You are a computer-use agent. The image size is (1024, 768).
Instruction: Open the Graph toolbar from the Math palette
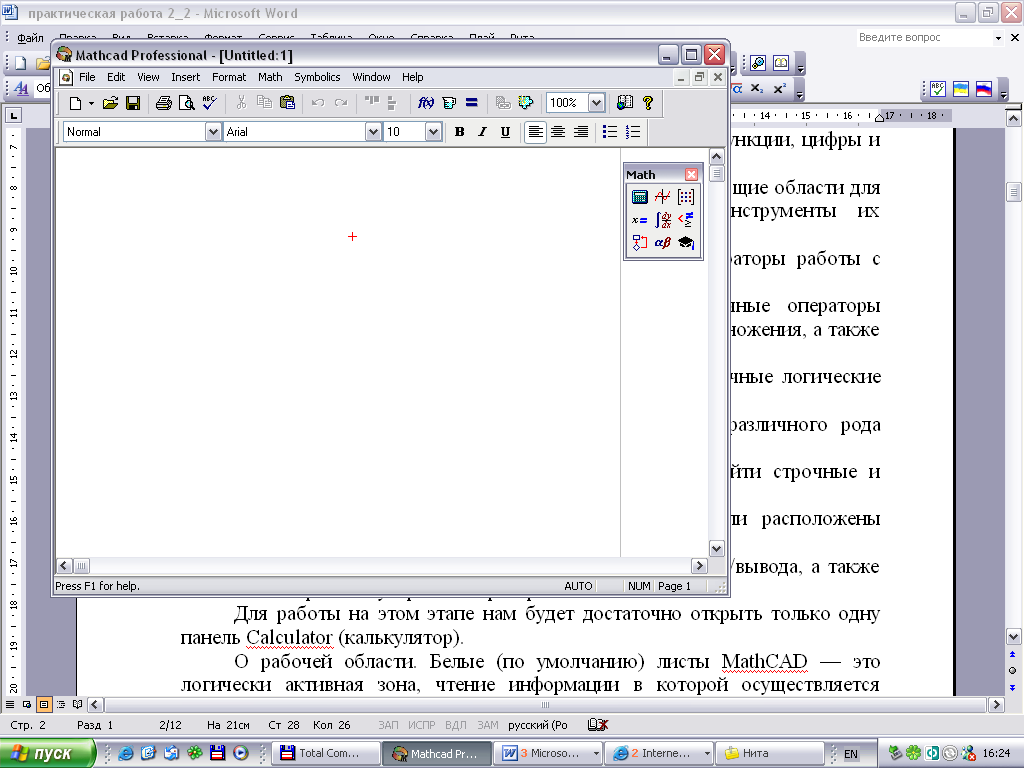[x=662, y=197]
